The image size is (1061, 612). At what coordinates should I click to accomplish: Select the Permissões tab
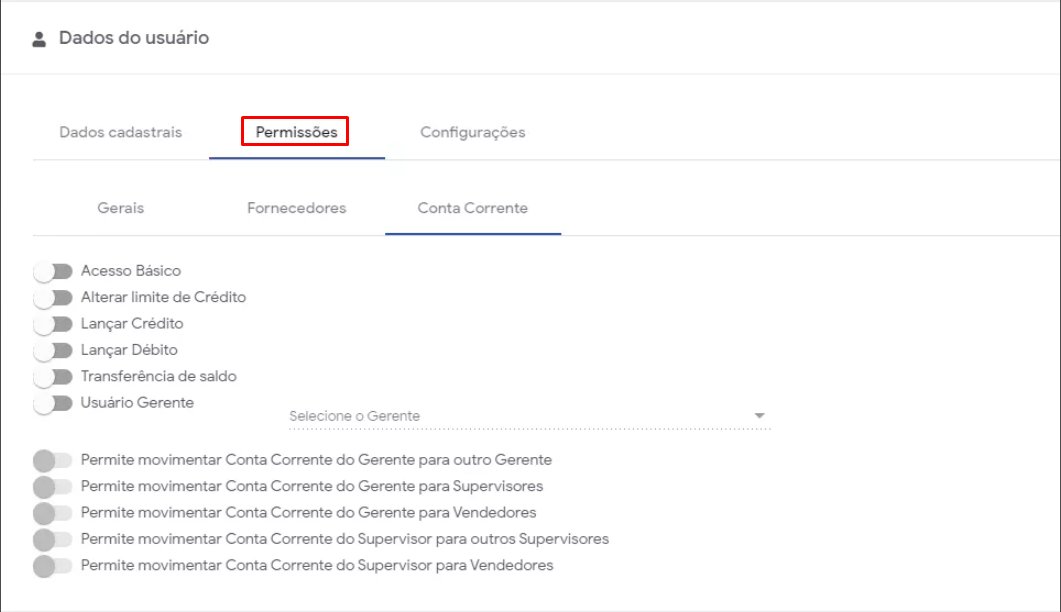point(296,132)
